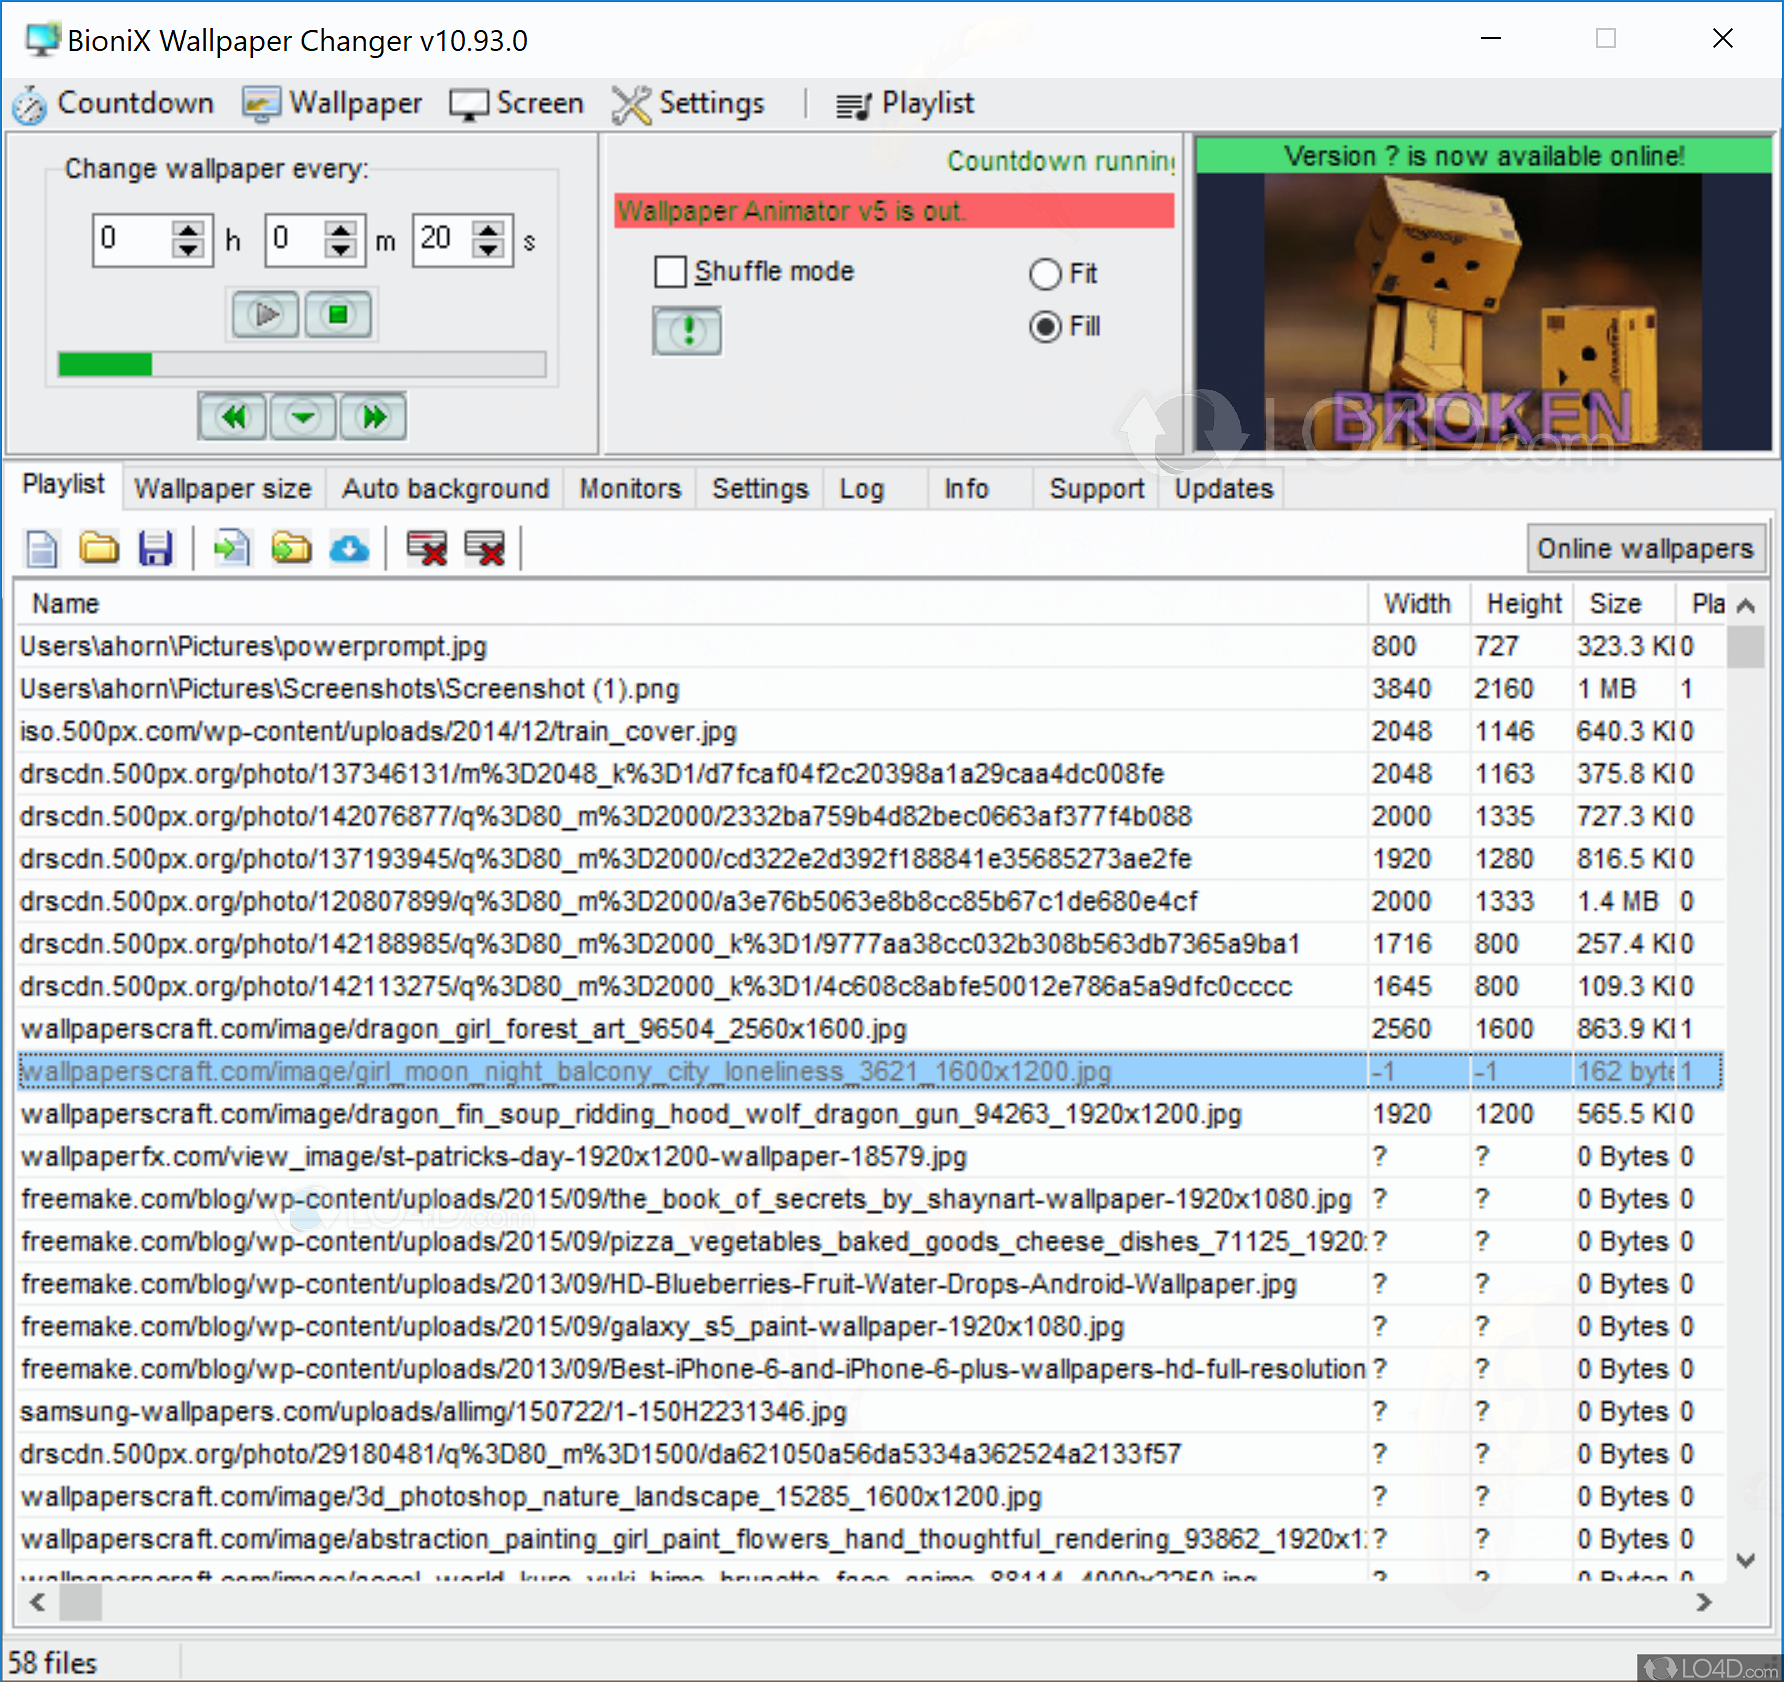1784x1682 pixels.
Task: Skip to next wallpaper with double-arrow button
Action: pos(373,417)
